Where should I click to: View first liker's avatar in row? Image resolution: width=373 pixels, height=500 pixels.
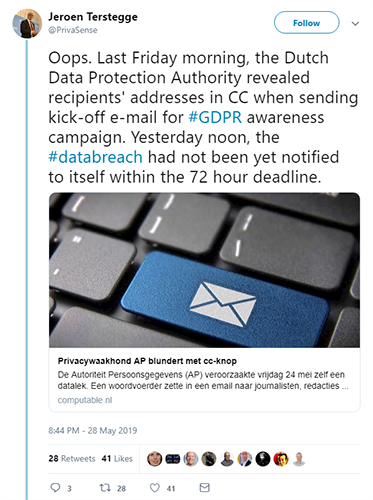(154, 459)
